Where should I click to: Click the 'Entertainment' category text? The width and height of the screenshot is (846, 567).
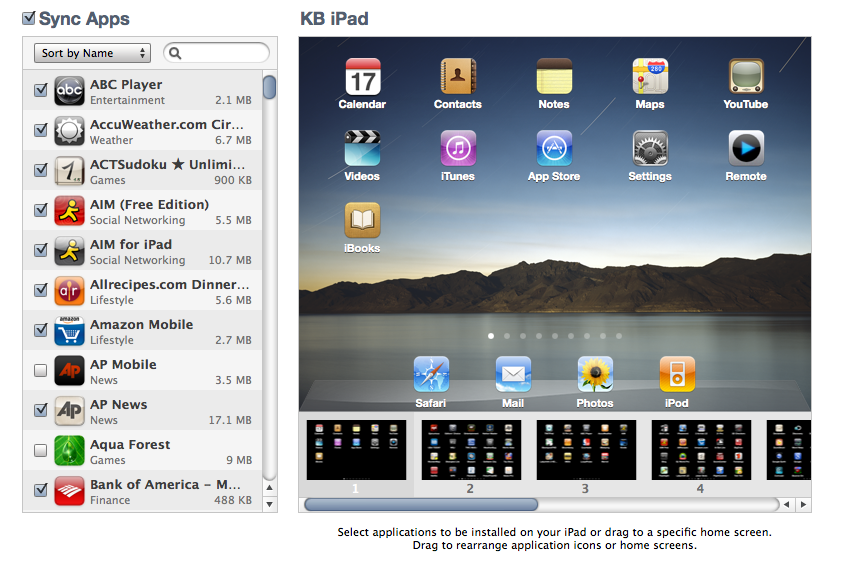coord(127,100)
